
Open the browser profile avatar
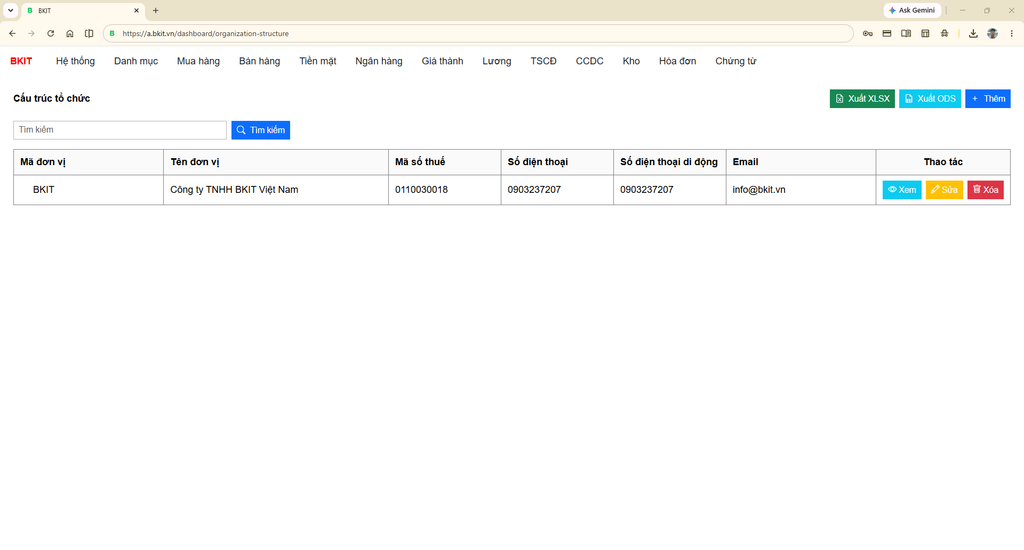(992, 33)
